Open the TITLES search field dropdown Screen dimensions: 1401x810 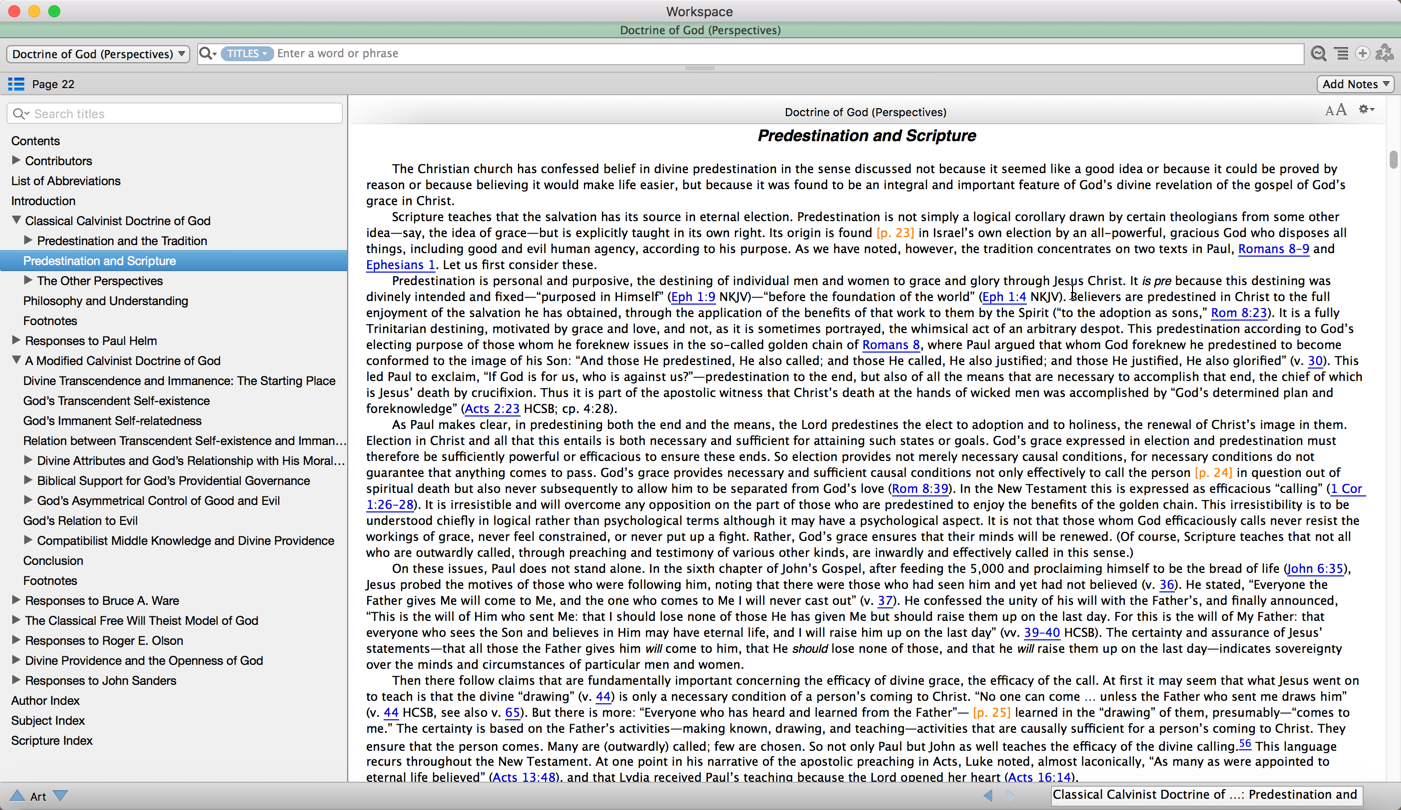coord(246,54)
